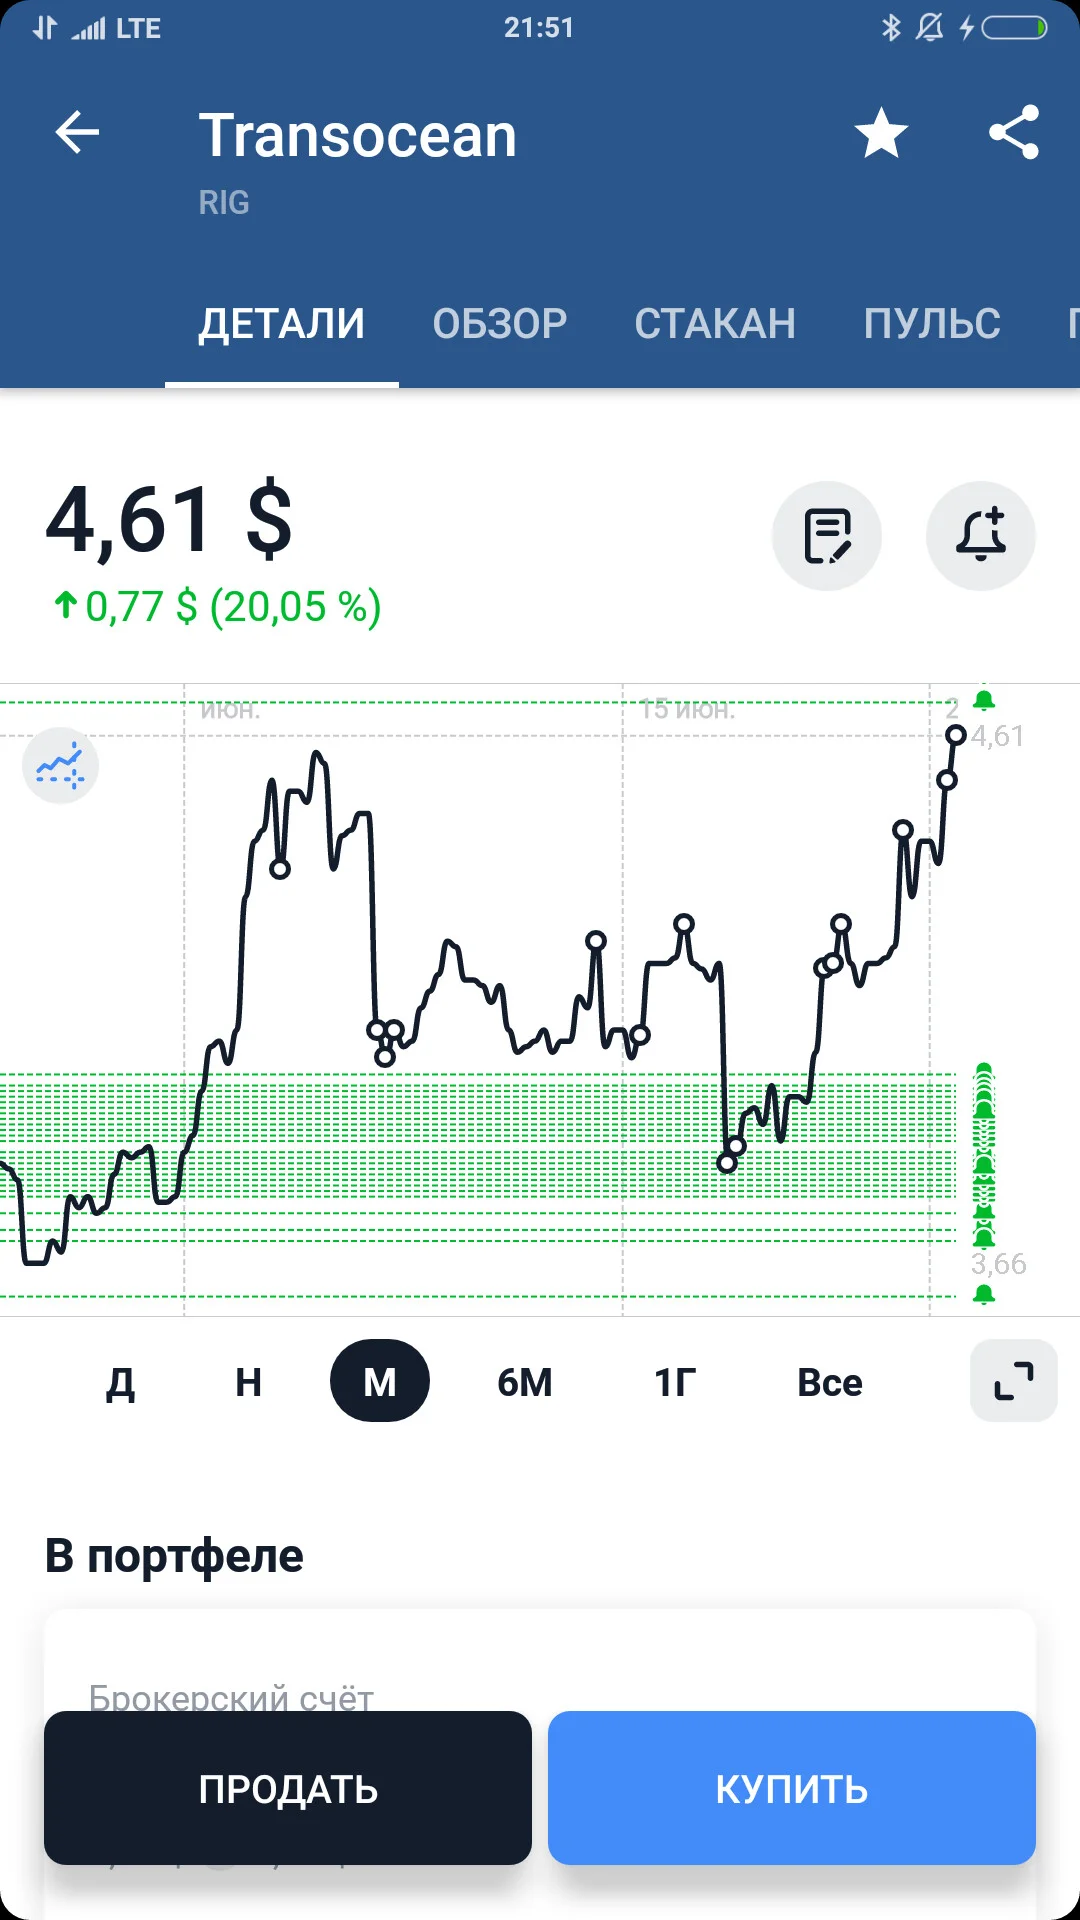Viewport: 1080px width, 1920px height.
Task: Tap the back arrow in header
Action: click(77, 132)
